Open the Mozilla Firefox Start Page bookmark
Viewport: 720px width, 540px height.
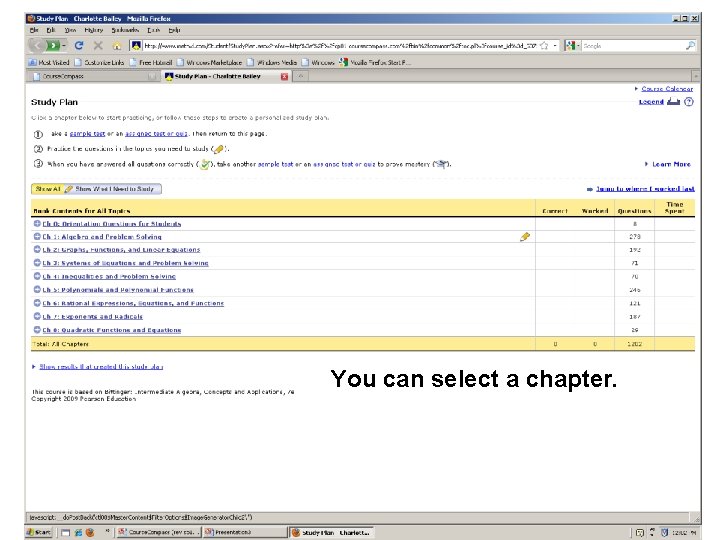(376, 62)
